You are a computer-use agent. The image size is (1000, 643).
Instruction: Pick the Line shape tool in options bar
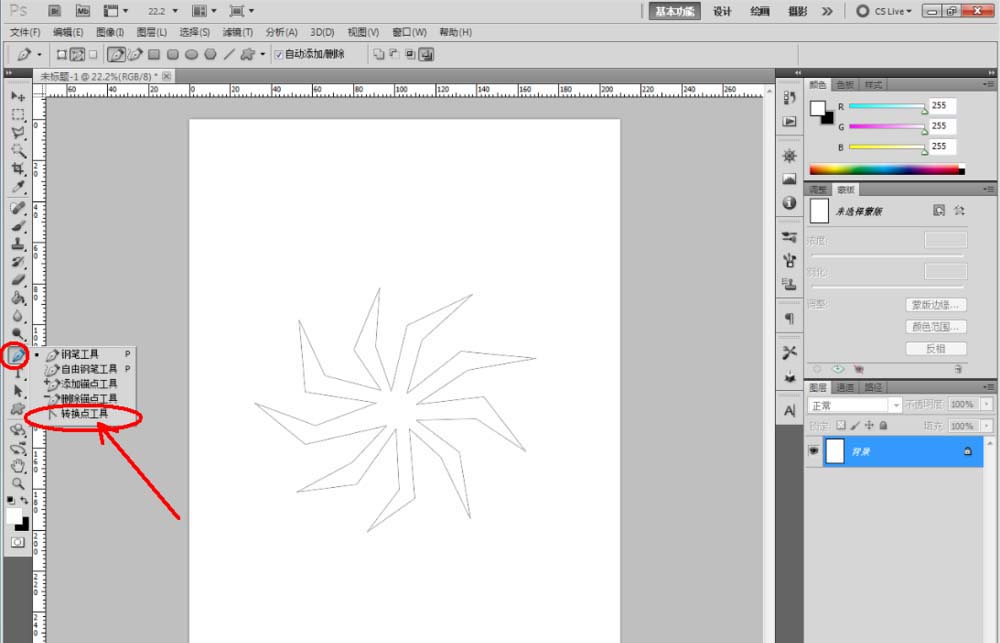pos(228,54)
